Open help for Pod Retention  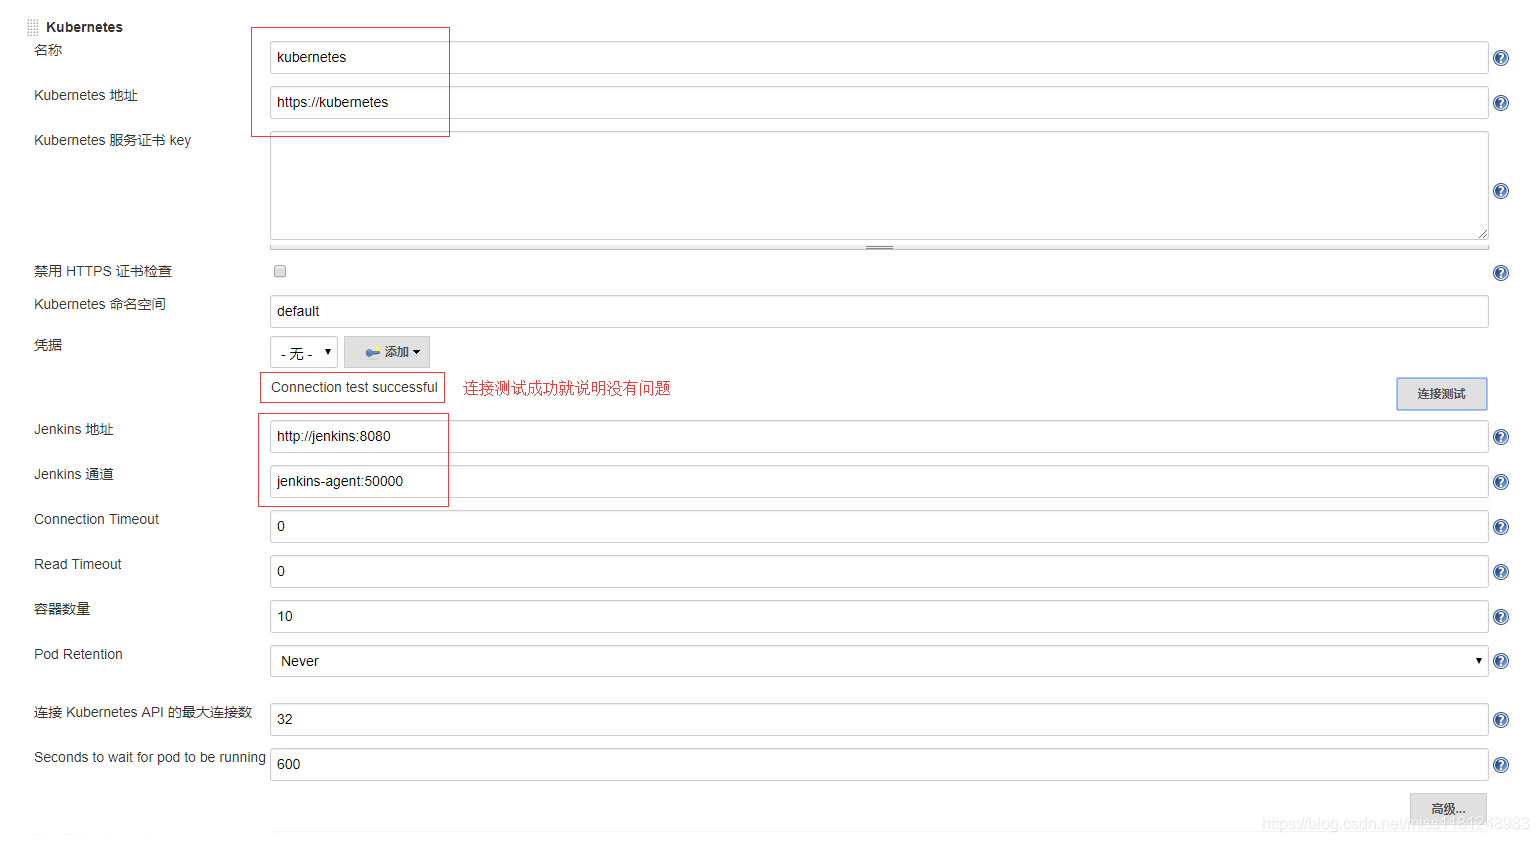(x=1500, y=661)
